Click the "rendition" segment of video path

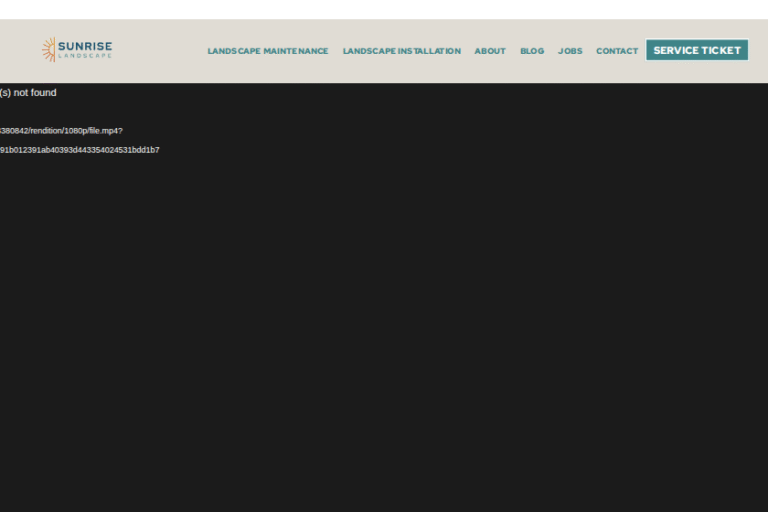46,131
